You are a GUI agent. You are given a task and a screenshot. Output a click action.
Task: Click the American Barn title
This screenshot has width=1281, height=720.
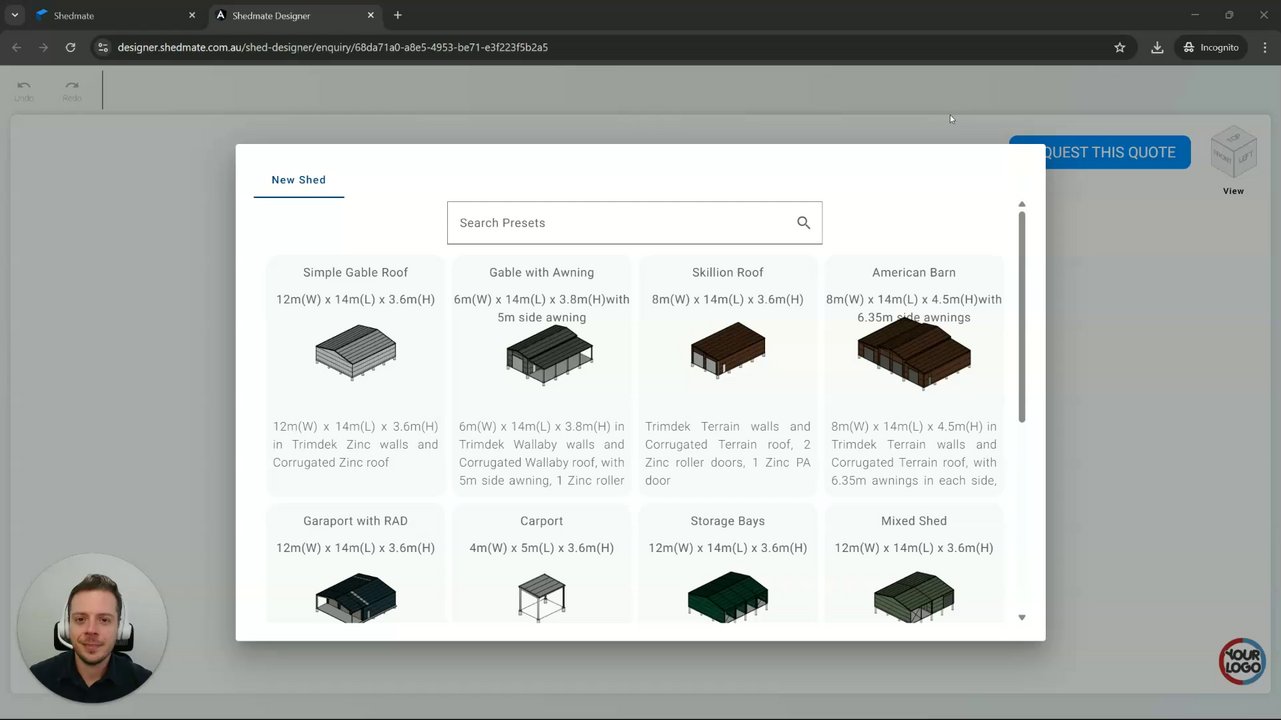coord(914,272)
